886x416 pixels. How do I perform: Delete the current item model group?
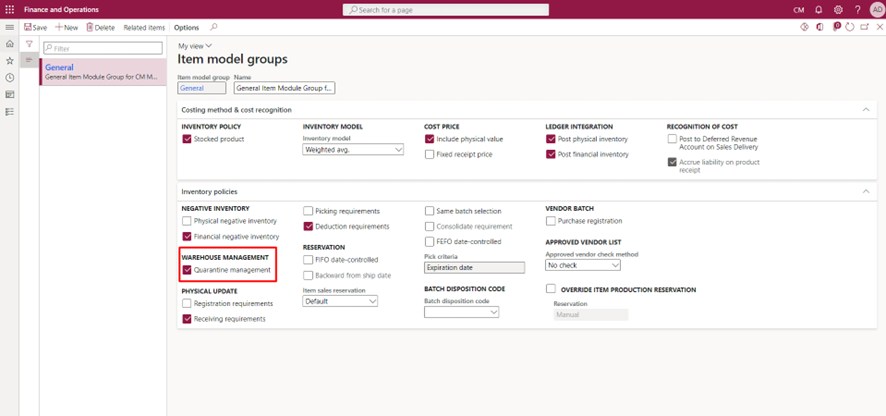pyautogui.click(x=100, y=27)
